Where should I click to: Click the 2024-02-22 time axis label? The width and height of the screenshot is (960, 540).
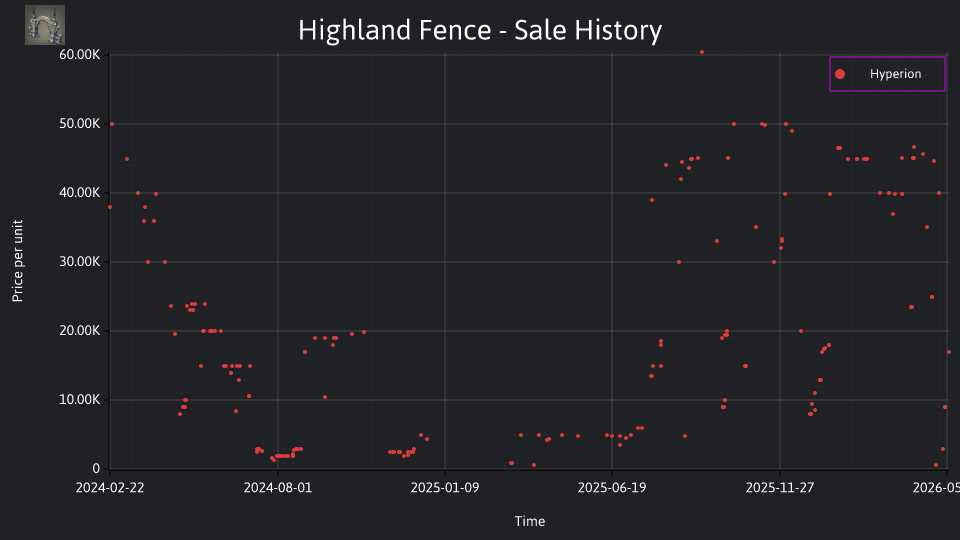(110, 487)
